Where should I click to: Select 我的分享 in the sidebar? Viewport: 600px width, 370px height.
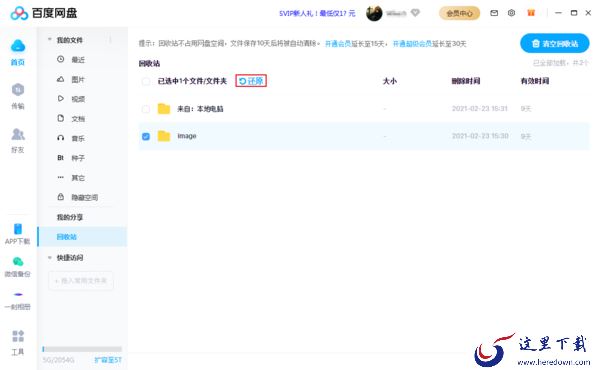click(70, 217)
